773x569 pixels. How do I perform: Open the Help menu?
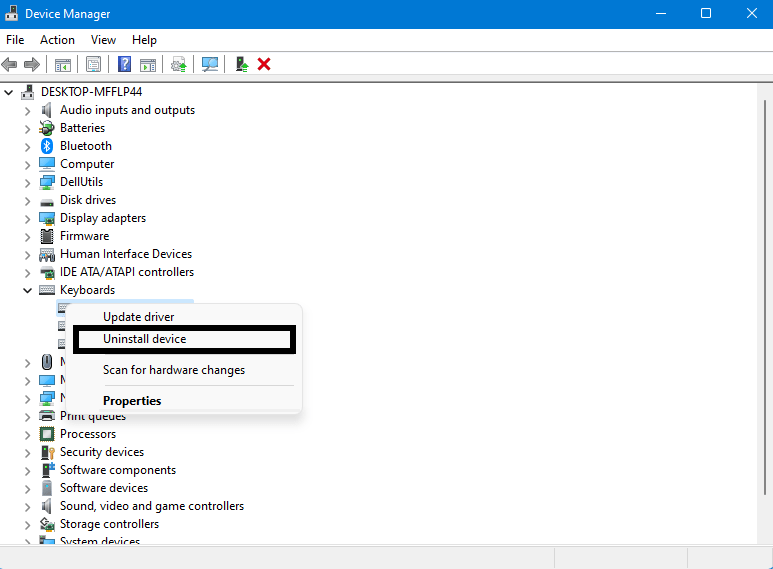point(144,40)
